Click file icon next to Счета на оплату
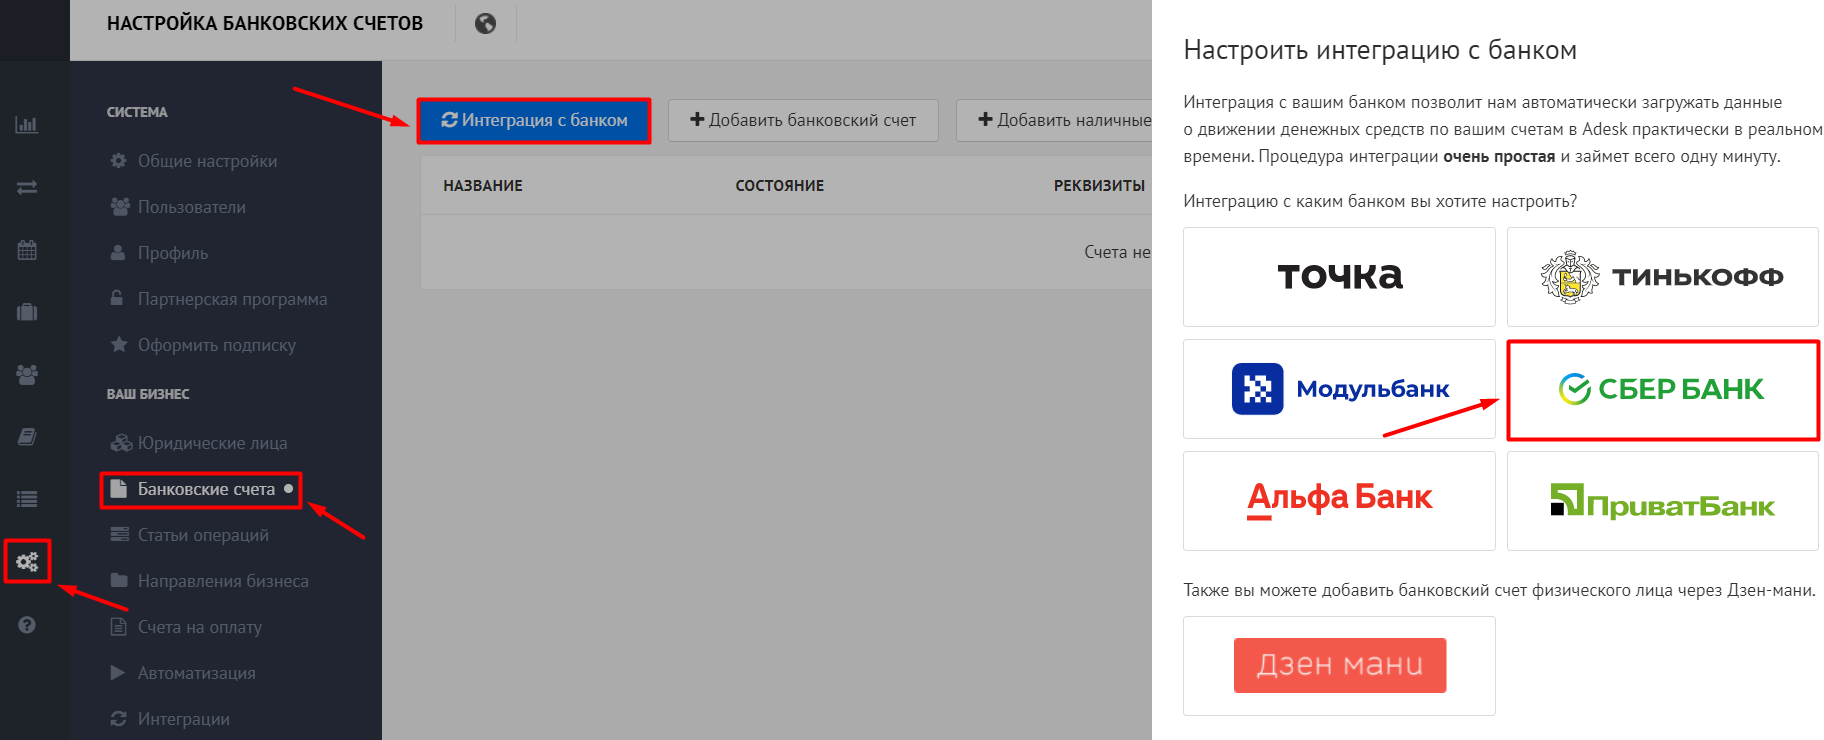The width and height of the screenshot is (1824, 740). (118, 627)
